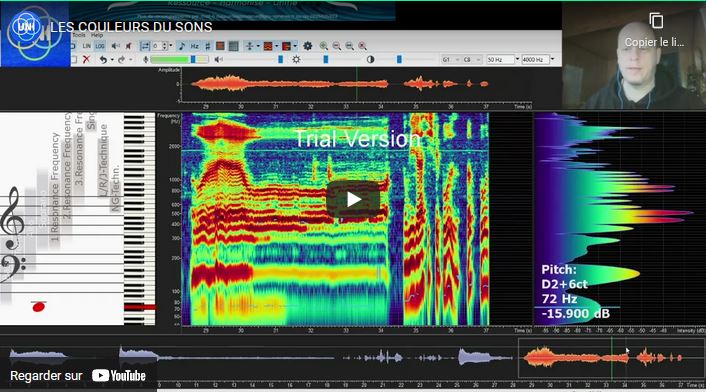Screen dimensions: 706x392
Task: Click the green playhead in the overview waveform
Action: pos(611,358)
